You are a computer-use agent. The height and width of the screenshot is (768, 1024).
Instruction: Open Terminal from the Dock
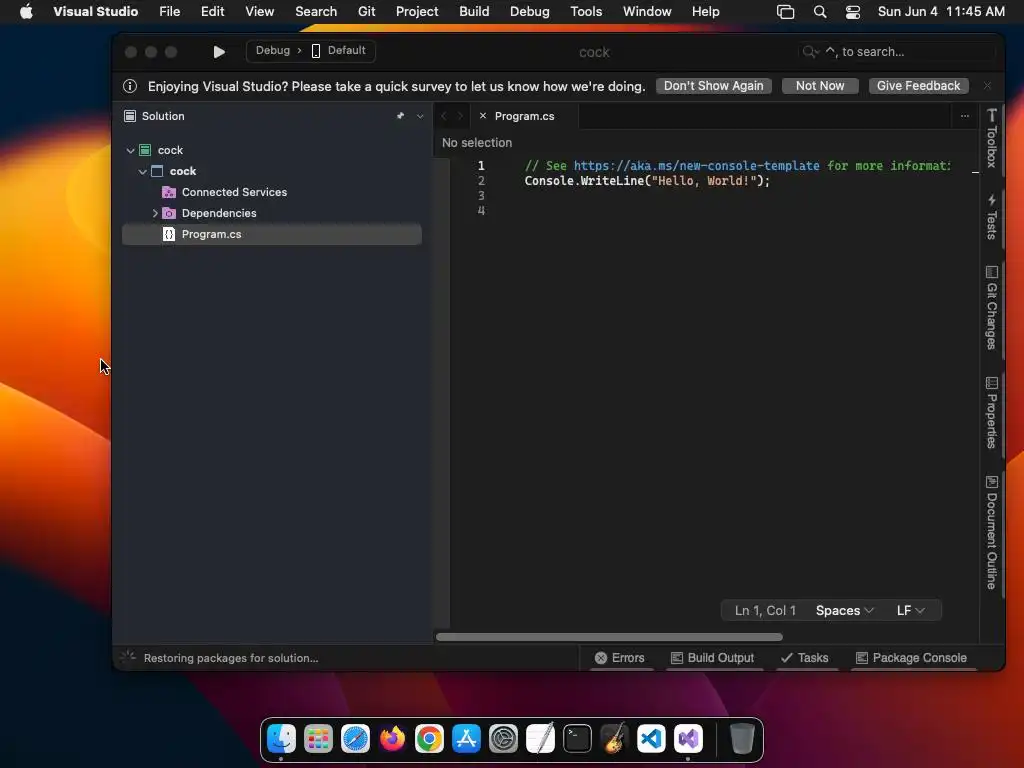pos(577,739)
